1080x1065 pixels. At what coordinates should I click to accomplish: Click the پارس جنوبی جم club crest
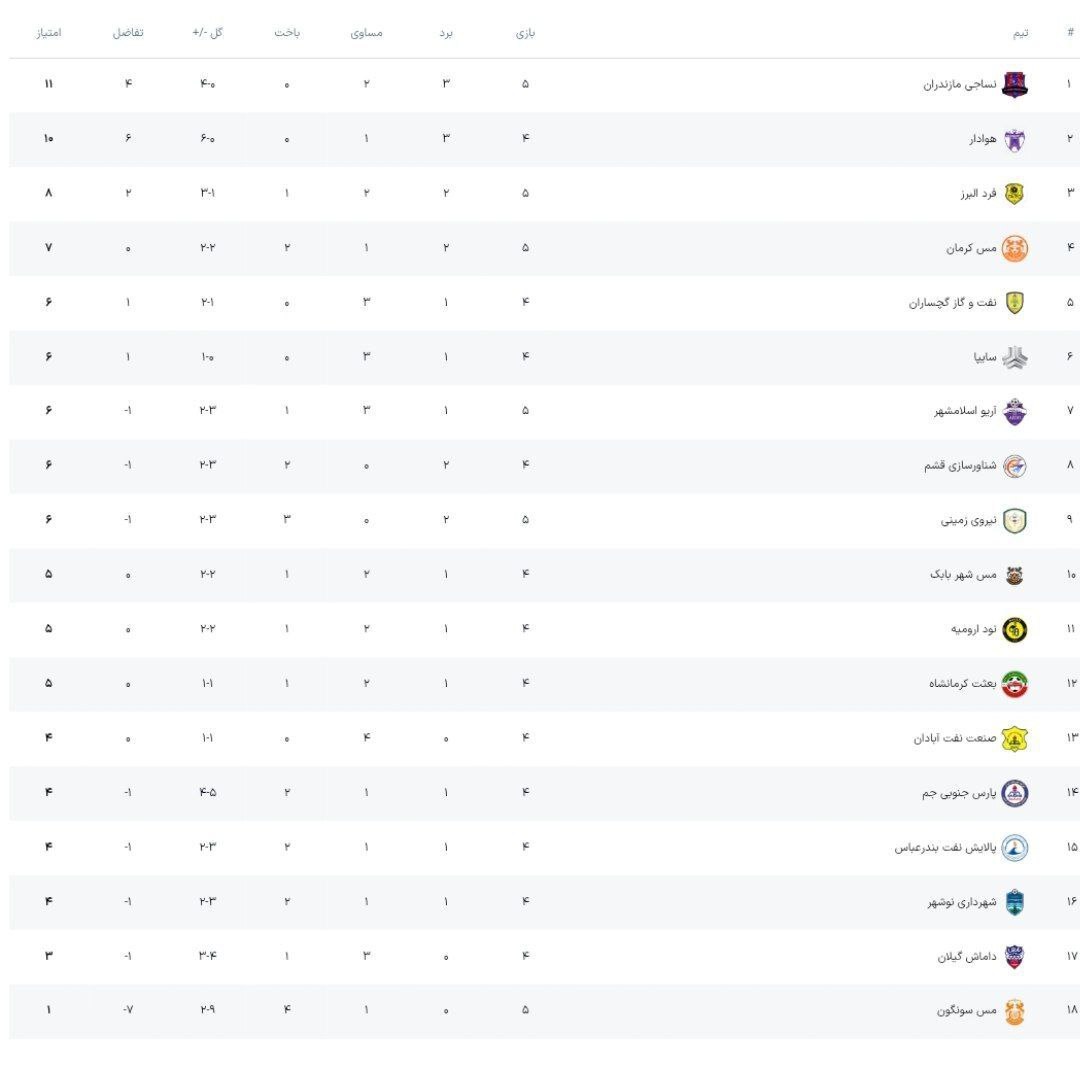coord(1015,793)
